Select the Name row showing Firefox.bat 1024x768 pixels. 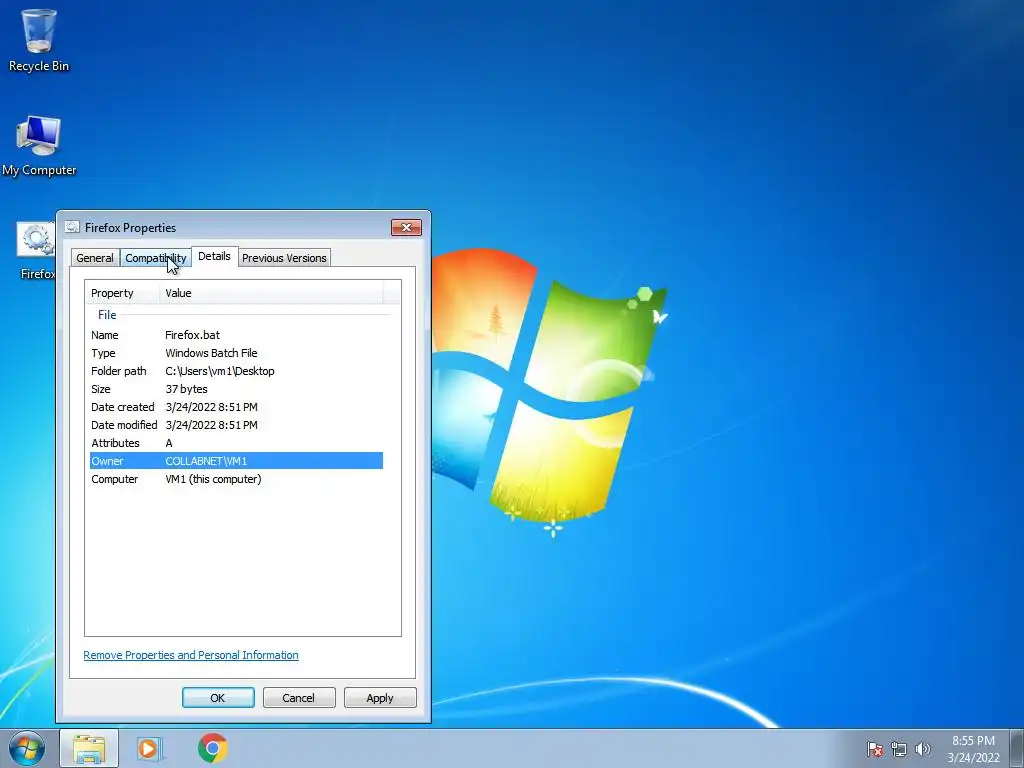(236, 335)
